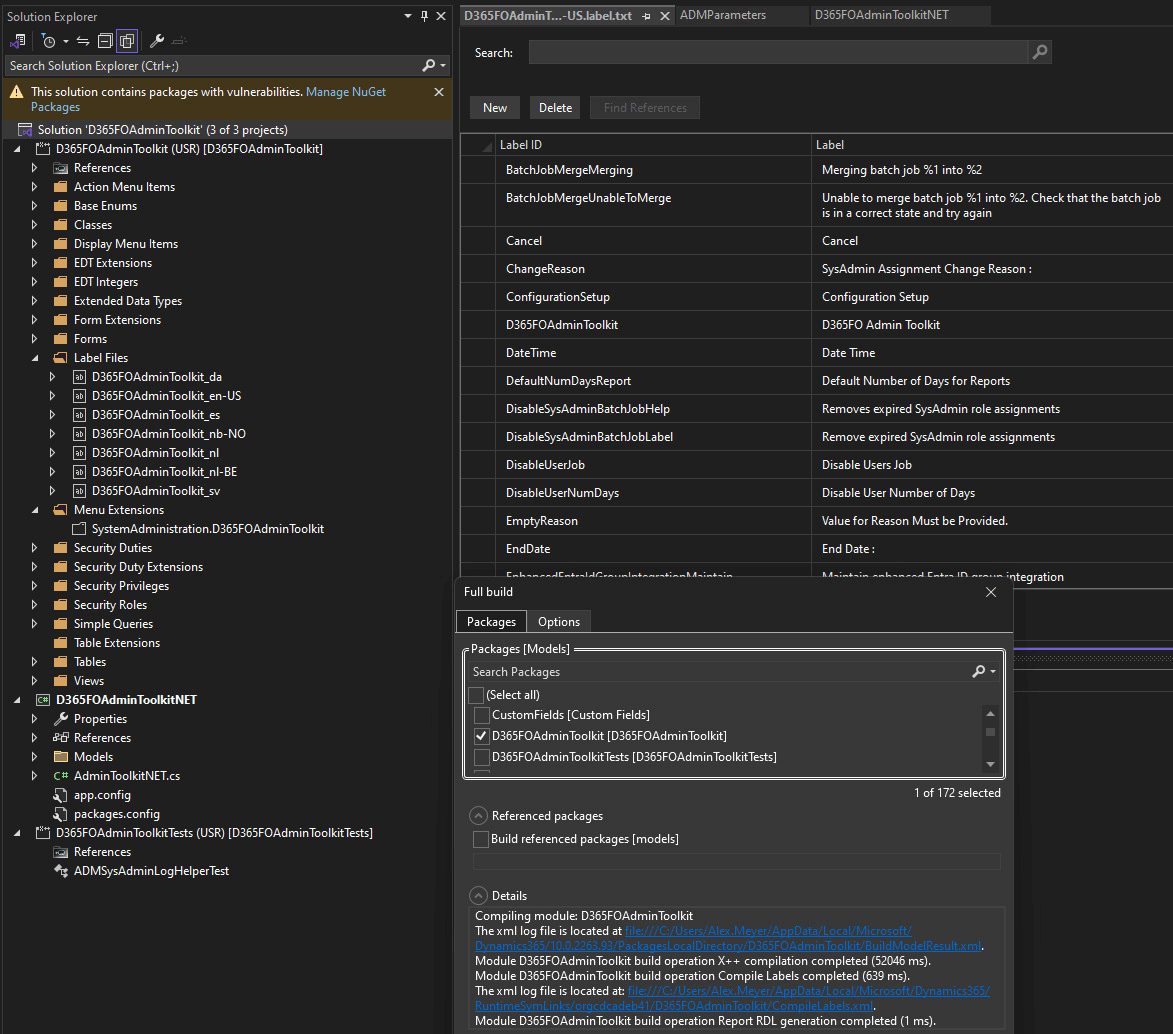Screen dimensions: 1173x1034
Task: Switch between solutions and folders view icon
Action: tap(18, 41)
